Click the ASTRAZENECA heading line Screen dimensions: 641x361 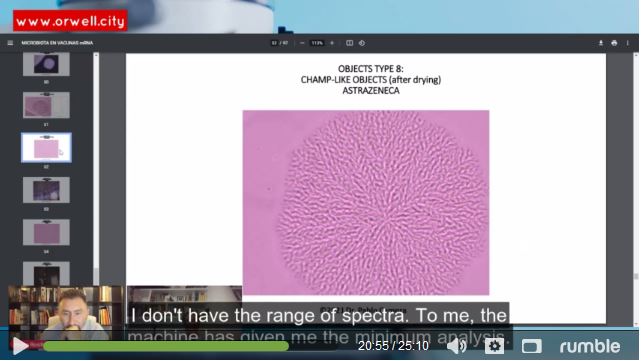pos(371,91)
